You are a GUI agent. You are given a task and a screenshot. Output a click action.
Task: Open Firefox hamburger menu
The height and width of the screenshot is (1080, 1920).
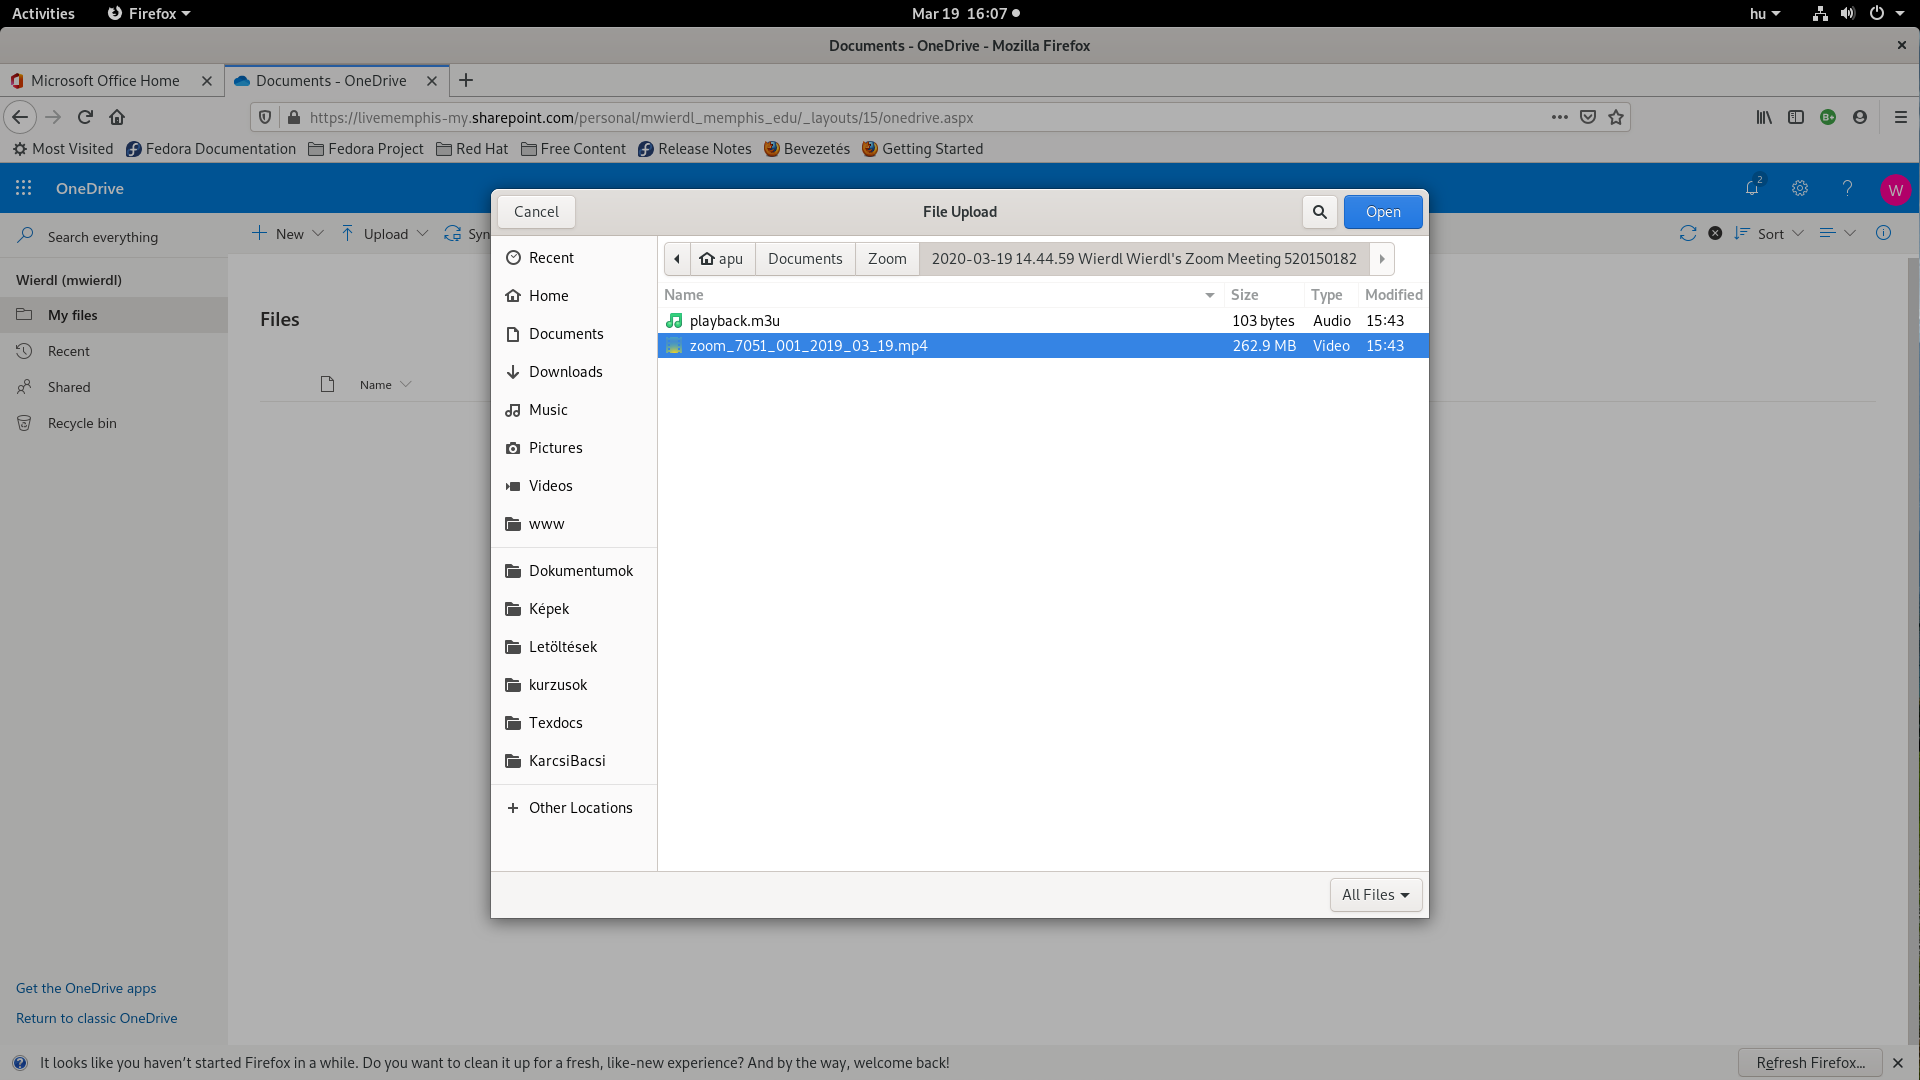coord(1901,117)
